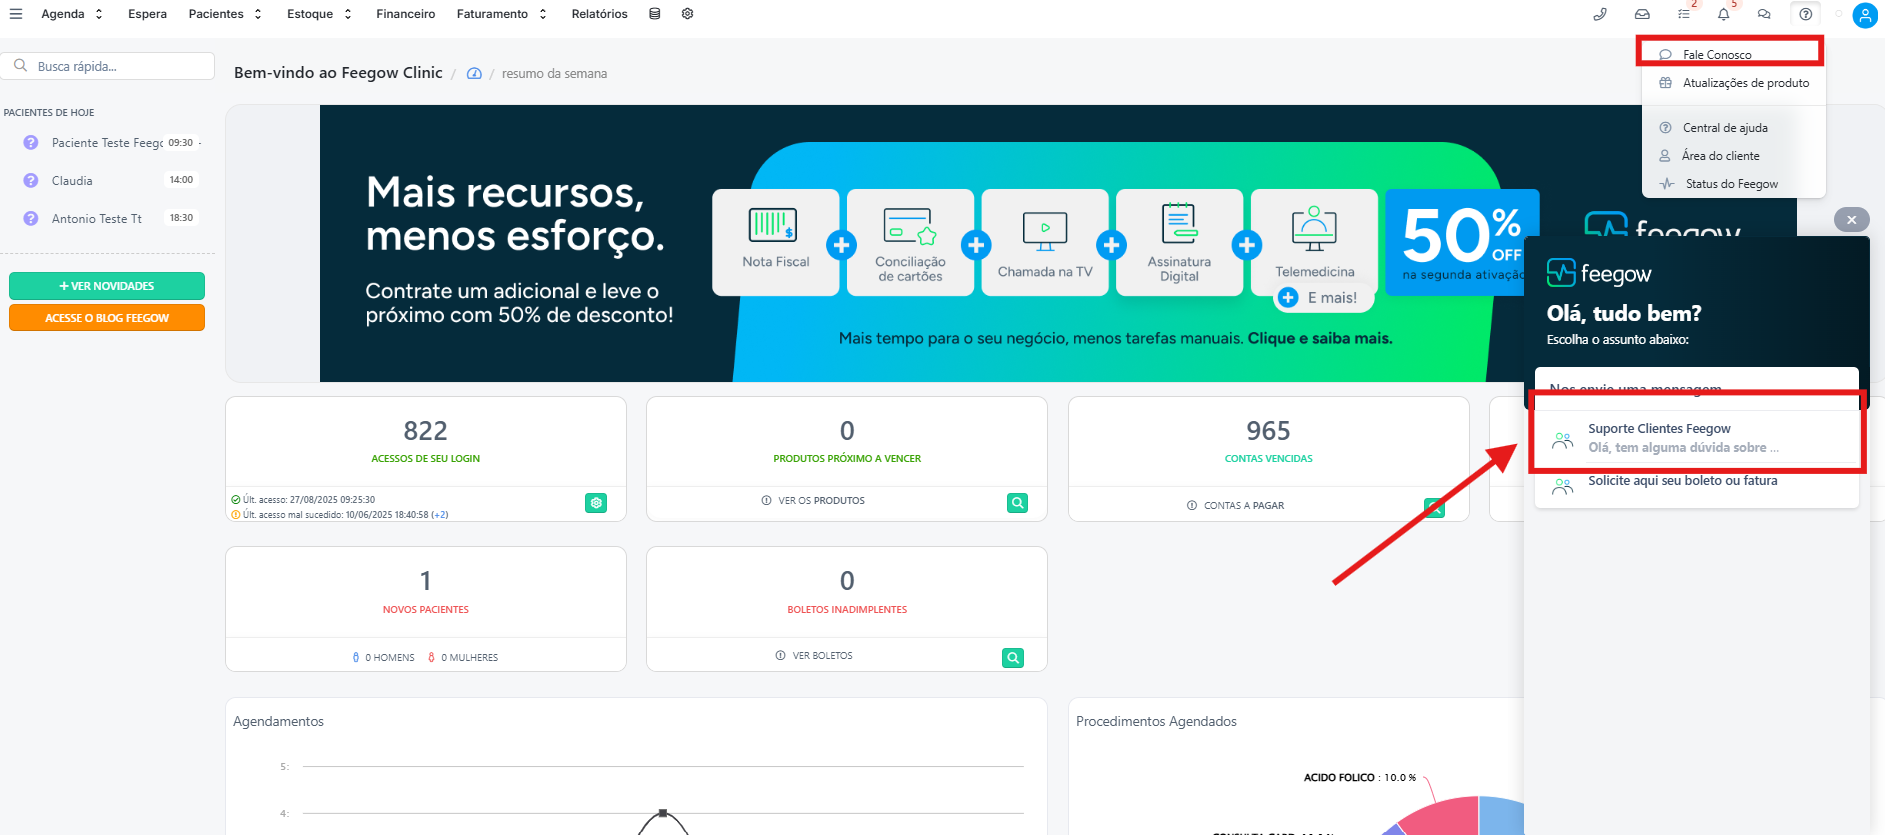Open the Financeiro menu
This screenshot has height=835, width=1885.
(x=405, y=14)
